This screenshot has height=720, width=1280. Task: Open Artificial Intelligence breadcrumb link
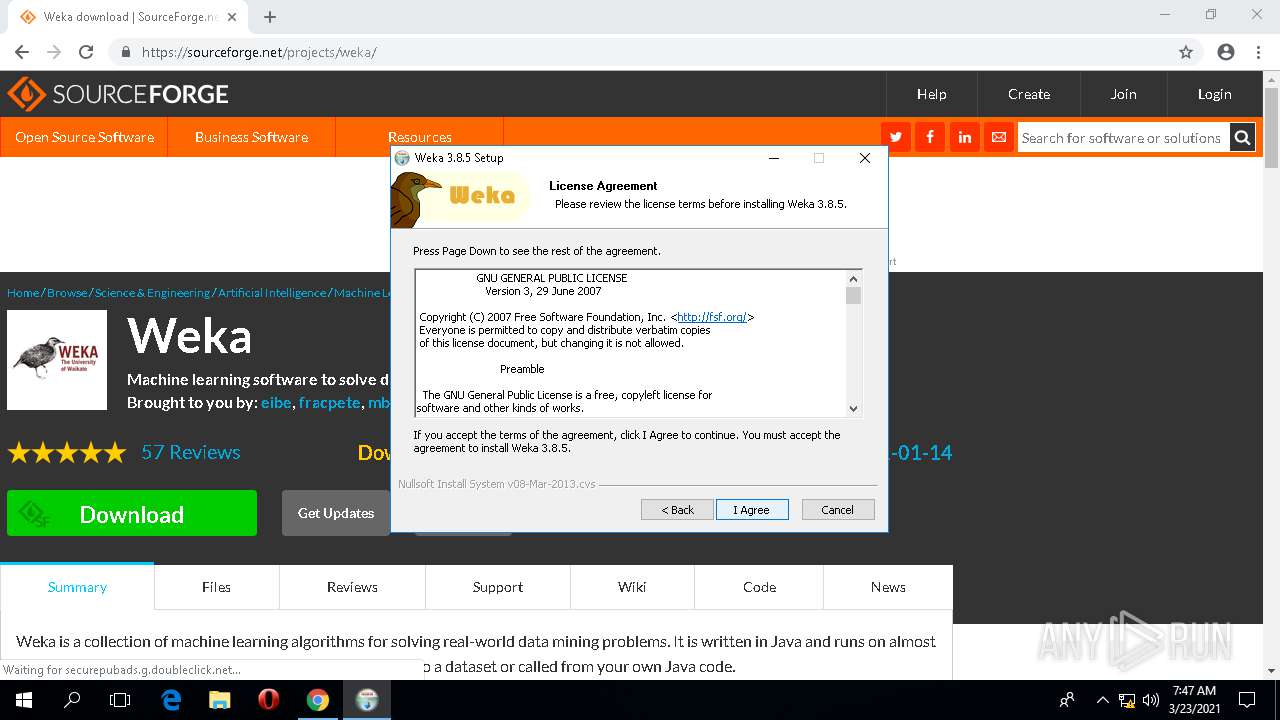coord(272,293)
